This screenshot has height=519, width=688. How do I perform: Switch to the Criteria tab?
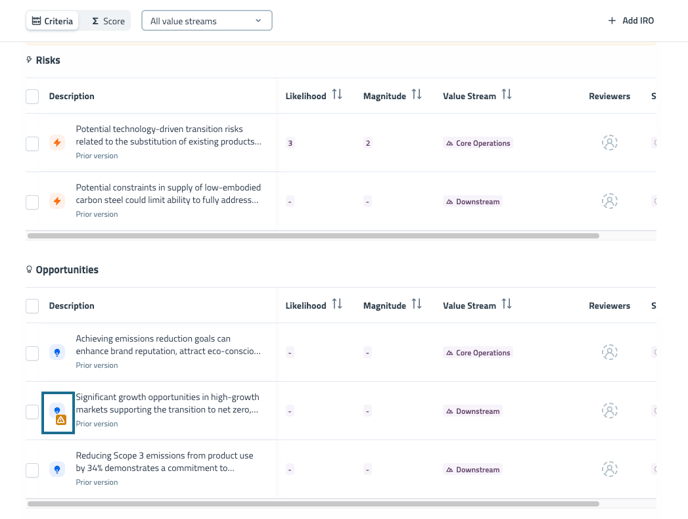point(52,21)
